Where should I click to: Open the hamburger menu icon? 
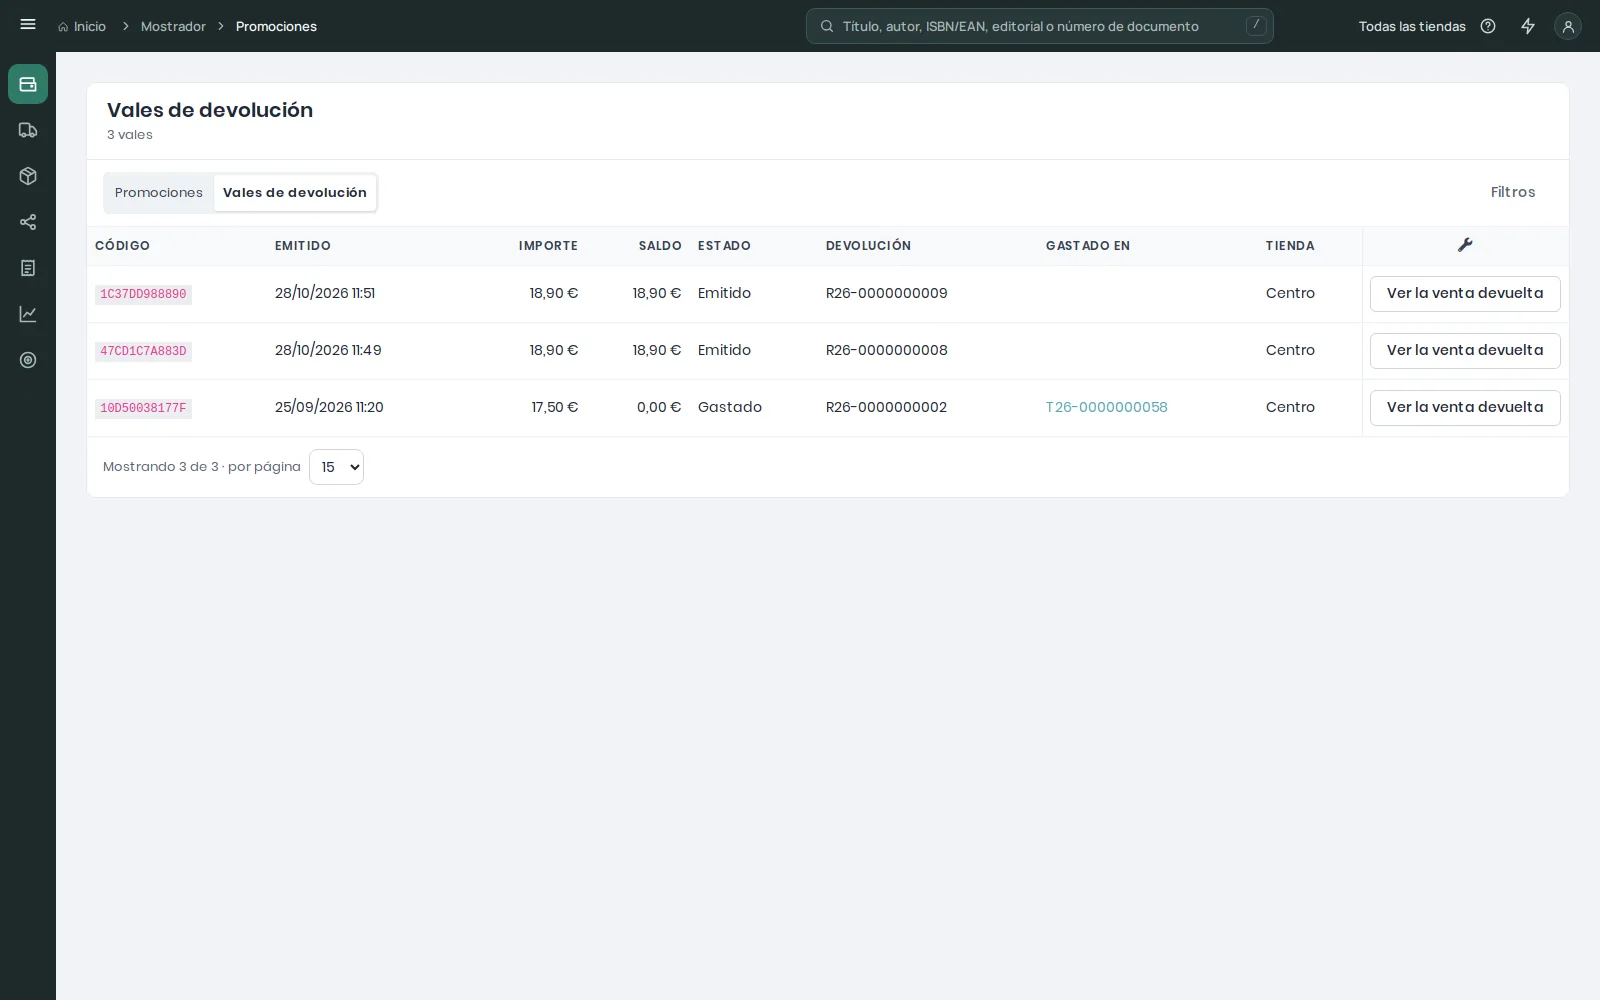(x=28, y=25)
